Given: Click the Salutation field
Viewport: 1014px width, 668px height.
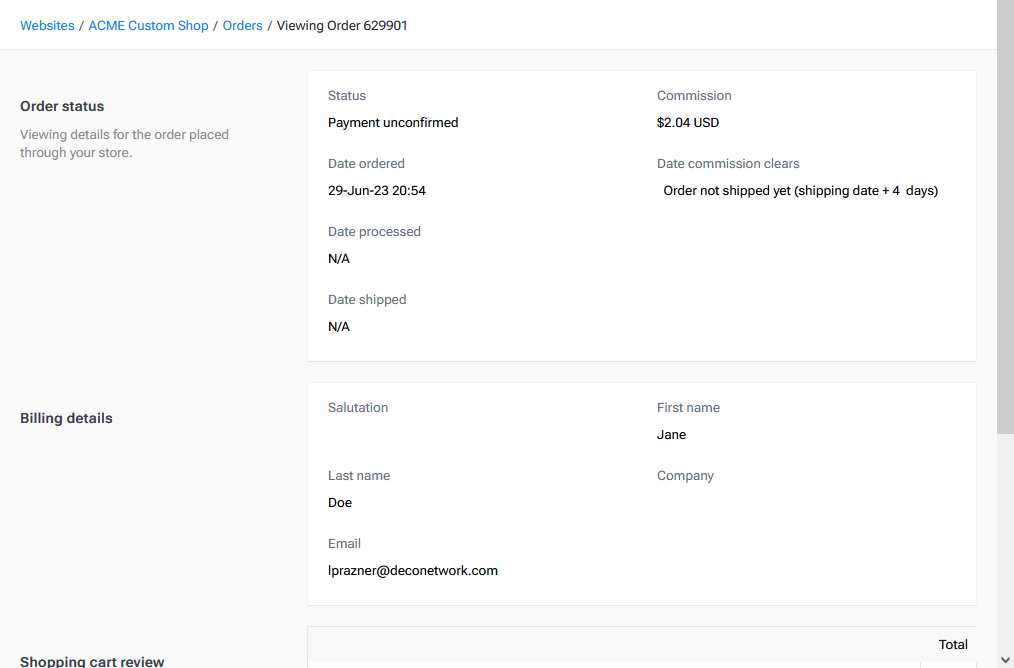Looking at the screenshot, I should point(357,407).
